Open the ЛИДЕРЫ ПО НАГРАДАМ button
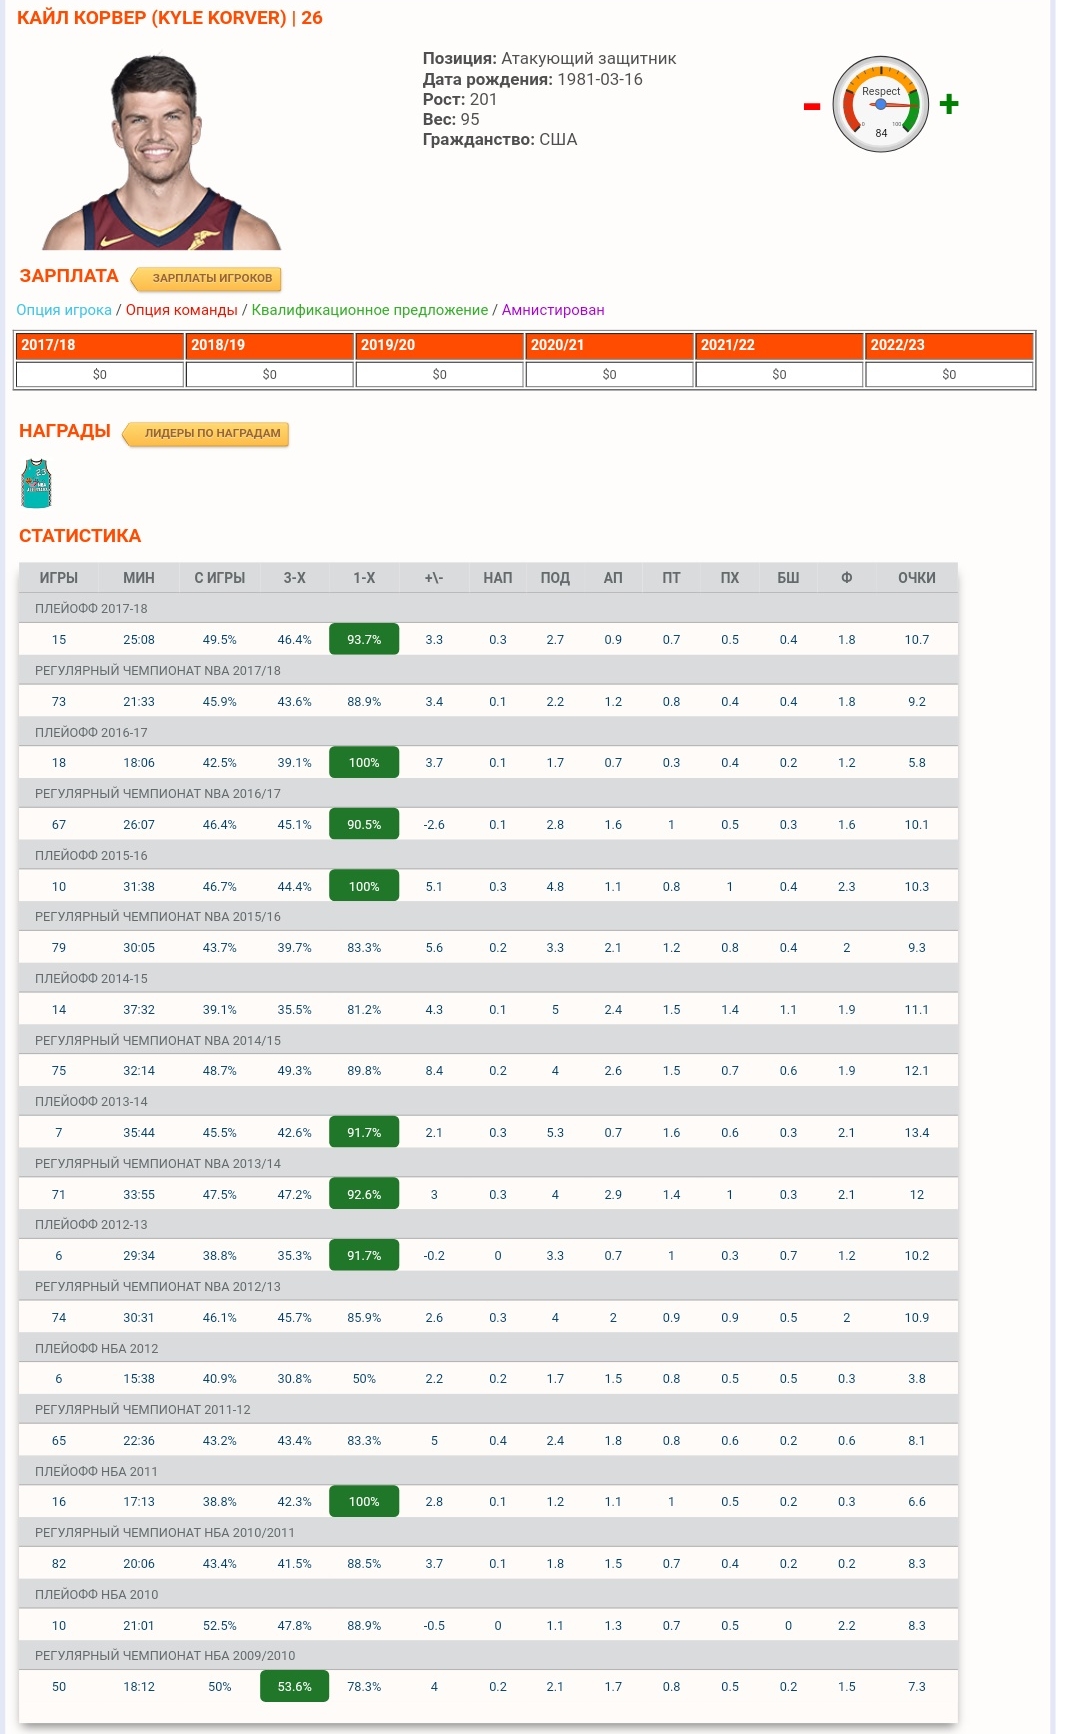The image size is (1080, 1734). (x=206, y=433)
